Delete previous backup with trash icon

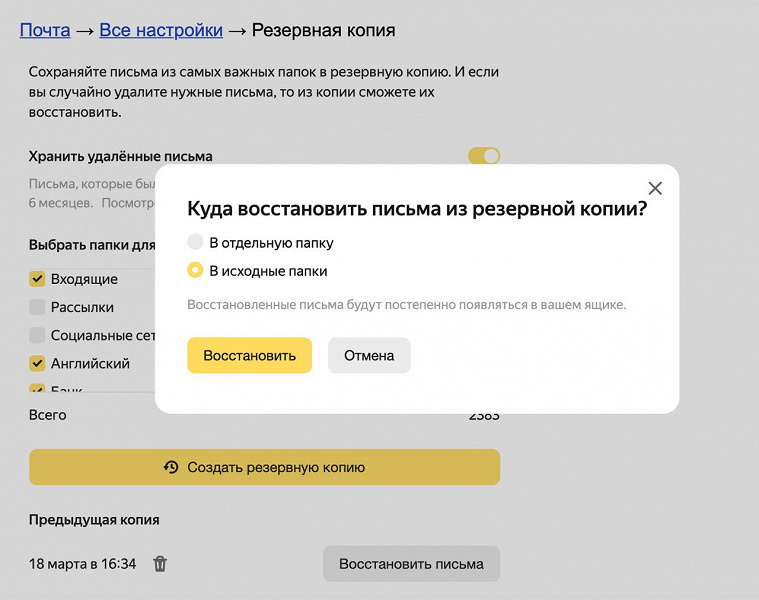point(160,564)
